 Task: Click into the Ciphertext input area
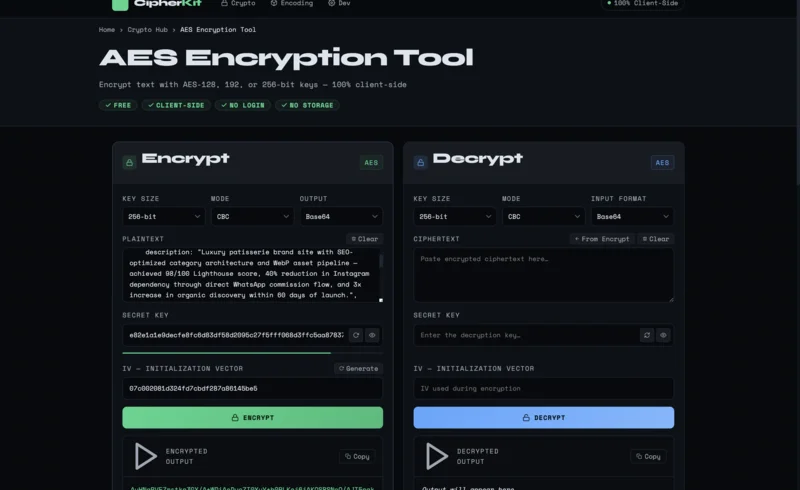(543, 275)
